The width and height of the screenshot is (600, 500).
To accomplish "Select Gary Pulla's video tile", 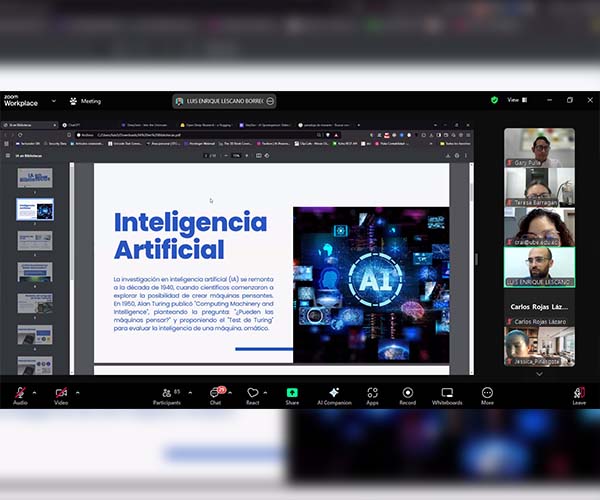I will coord(539,147).
